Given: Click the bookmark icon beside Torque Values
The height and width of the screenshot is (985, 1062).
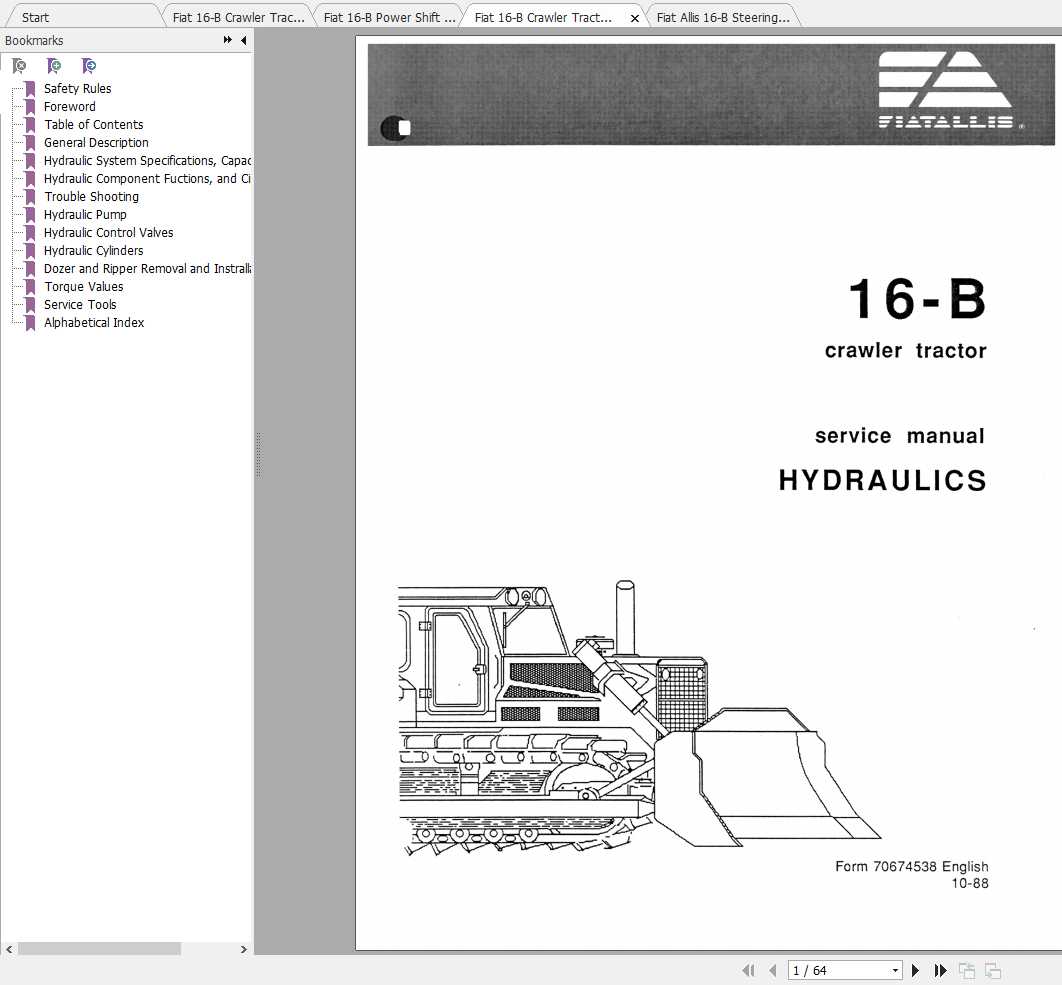Looking at the screenshot, I should (30, 287).
